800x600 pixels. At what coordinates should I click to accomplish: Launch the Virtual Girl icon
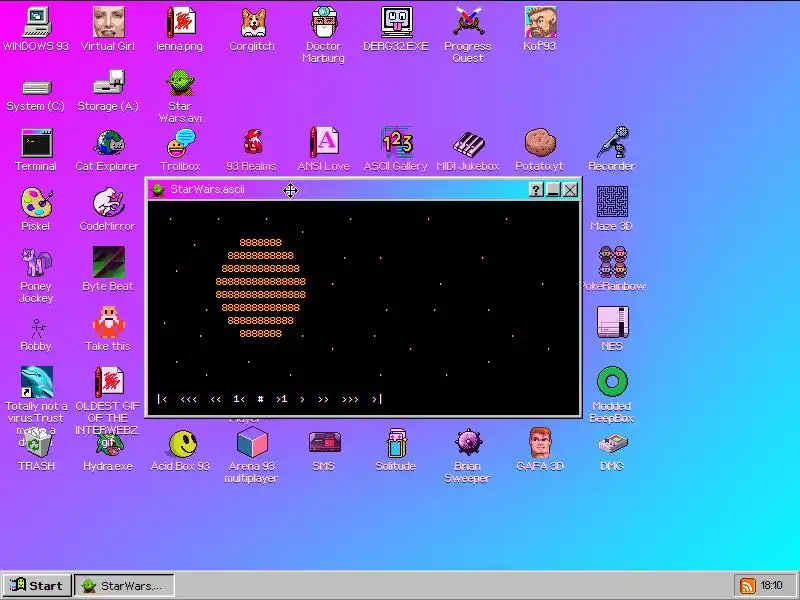click(x=108, y=29)
